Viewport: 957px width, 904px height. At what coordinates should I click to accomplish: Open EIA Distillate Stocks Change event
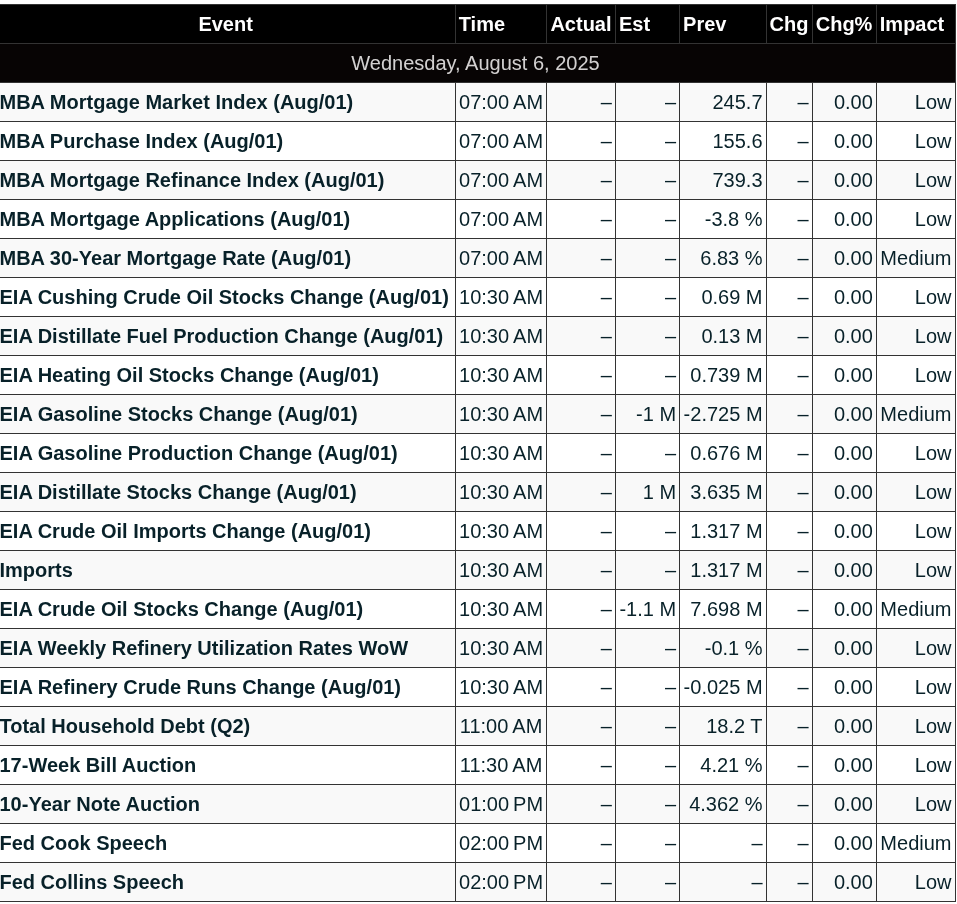pos(178,493)
